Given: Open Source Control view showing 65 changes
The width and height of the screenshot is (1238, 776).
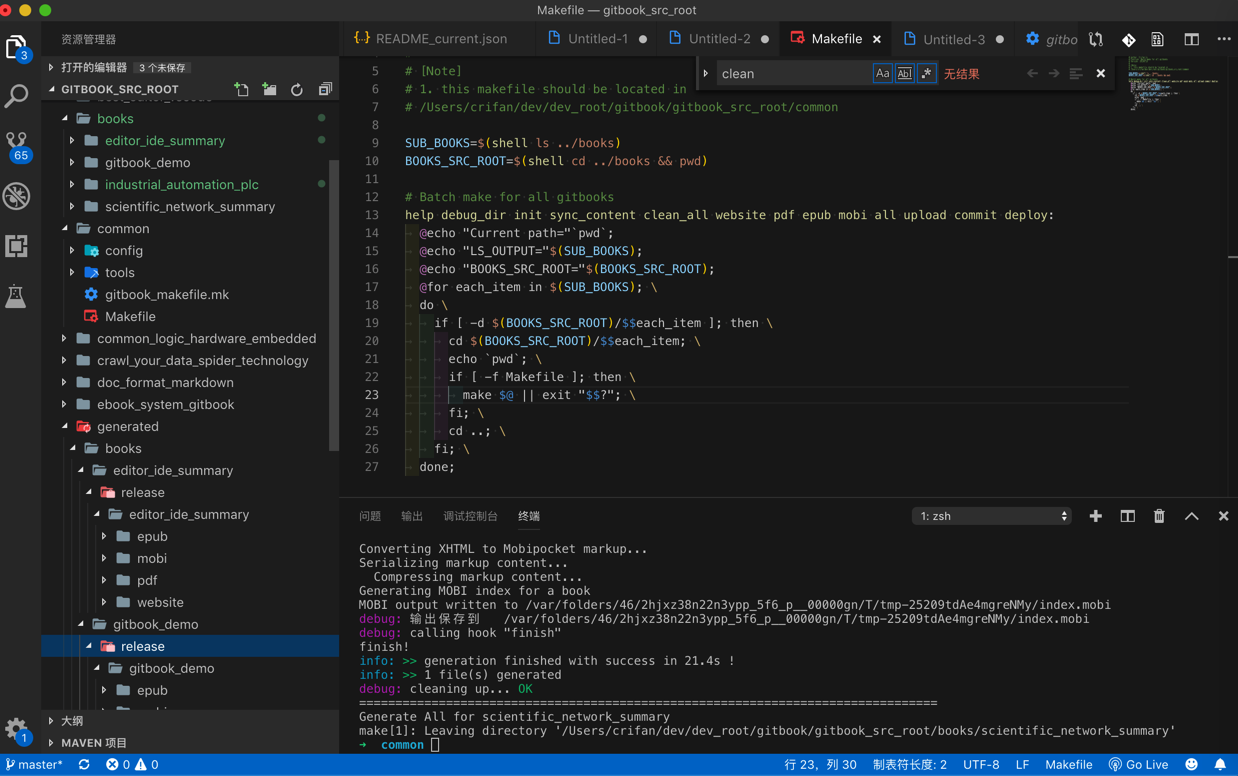Looking at the screenshot, I should click(17, 145).
